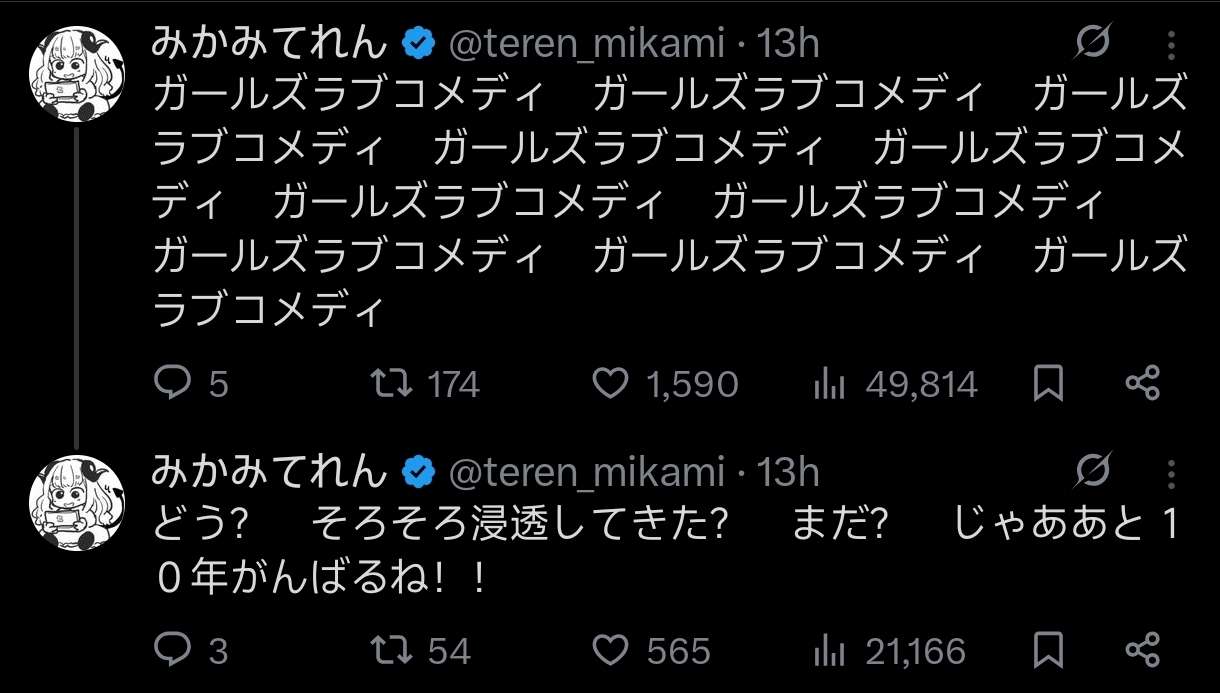
Task: Open more options menu on second tweet
Action: (x=1172, y=472)
